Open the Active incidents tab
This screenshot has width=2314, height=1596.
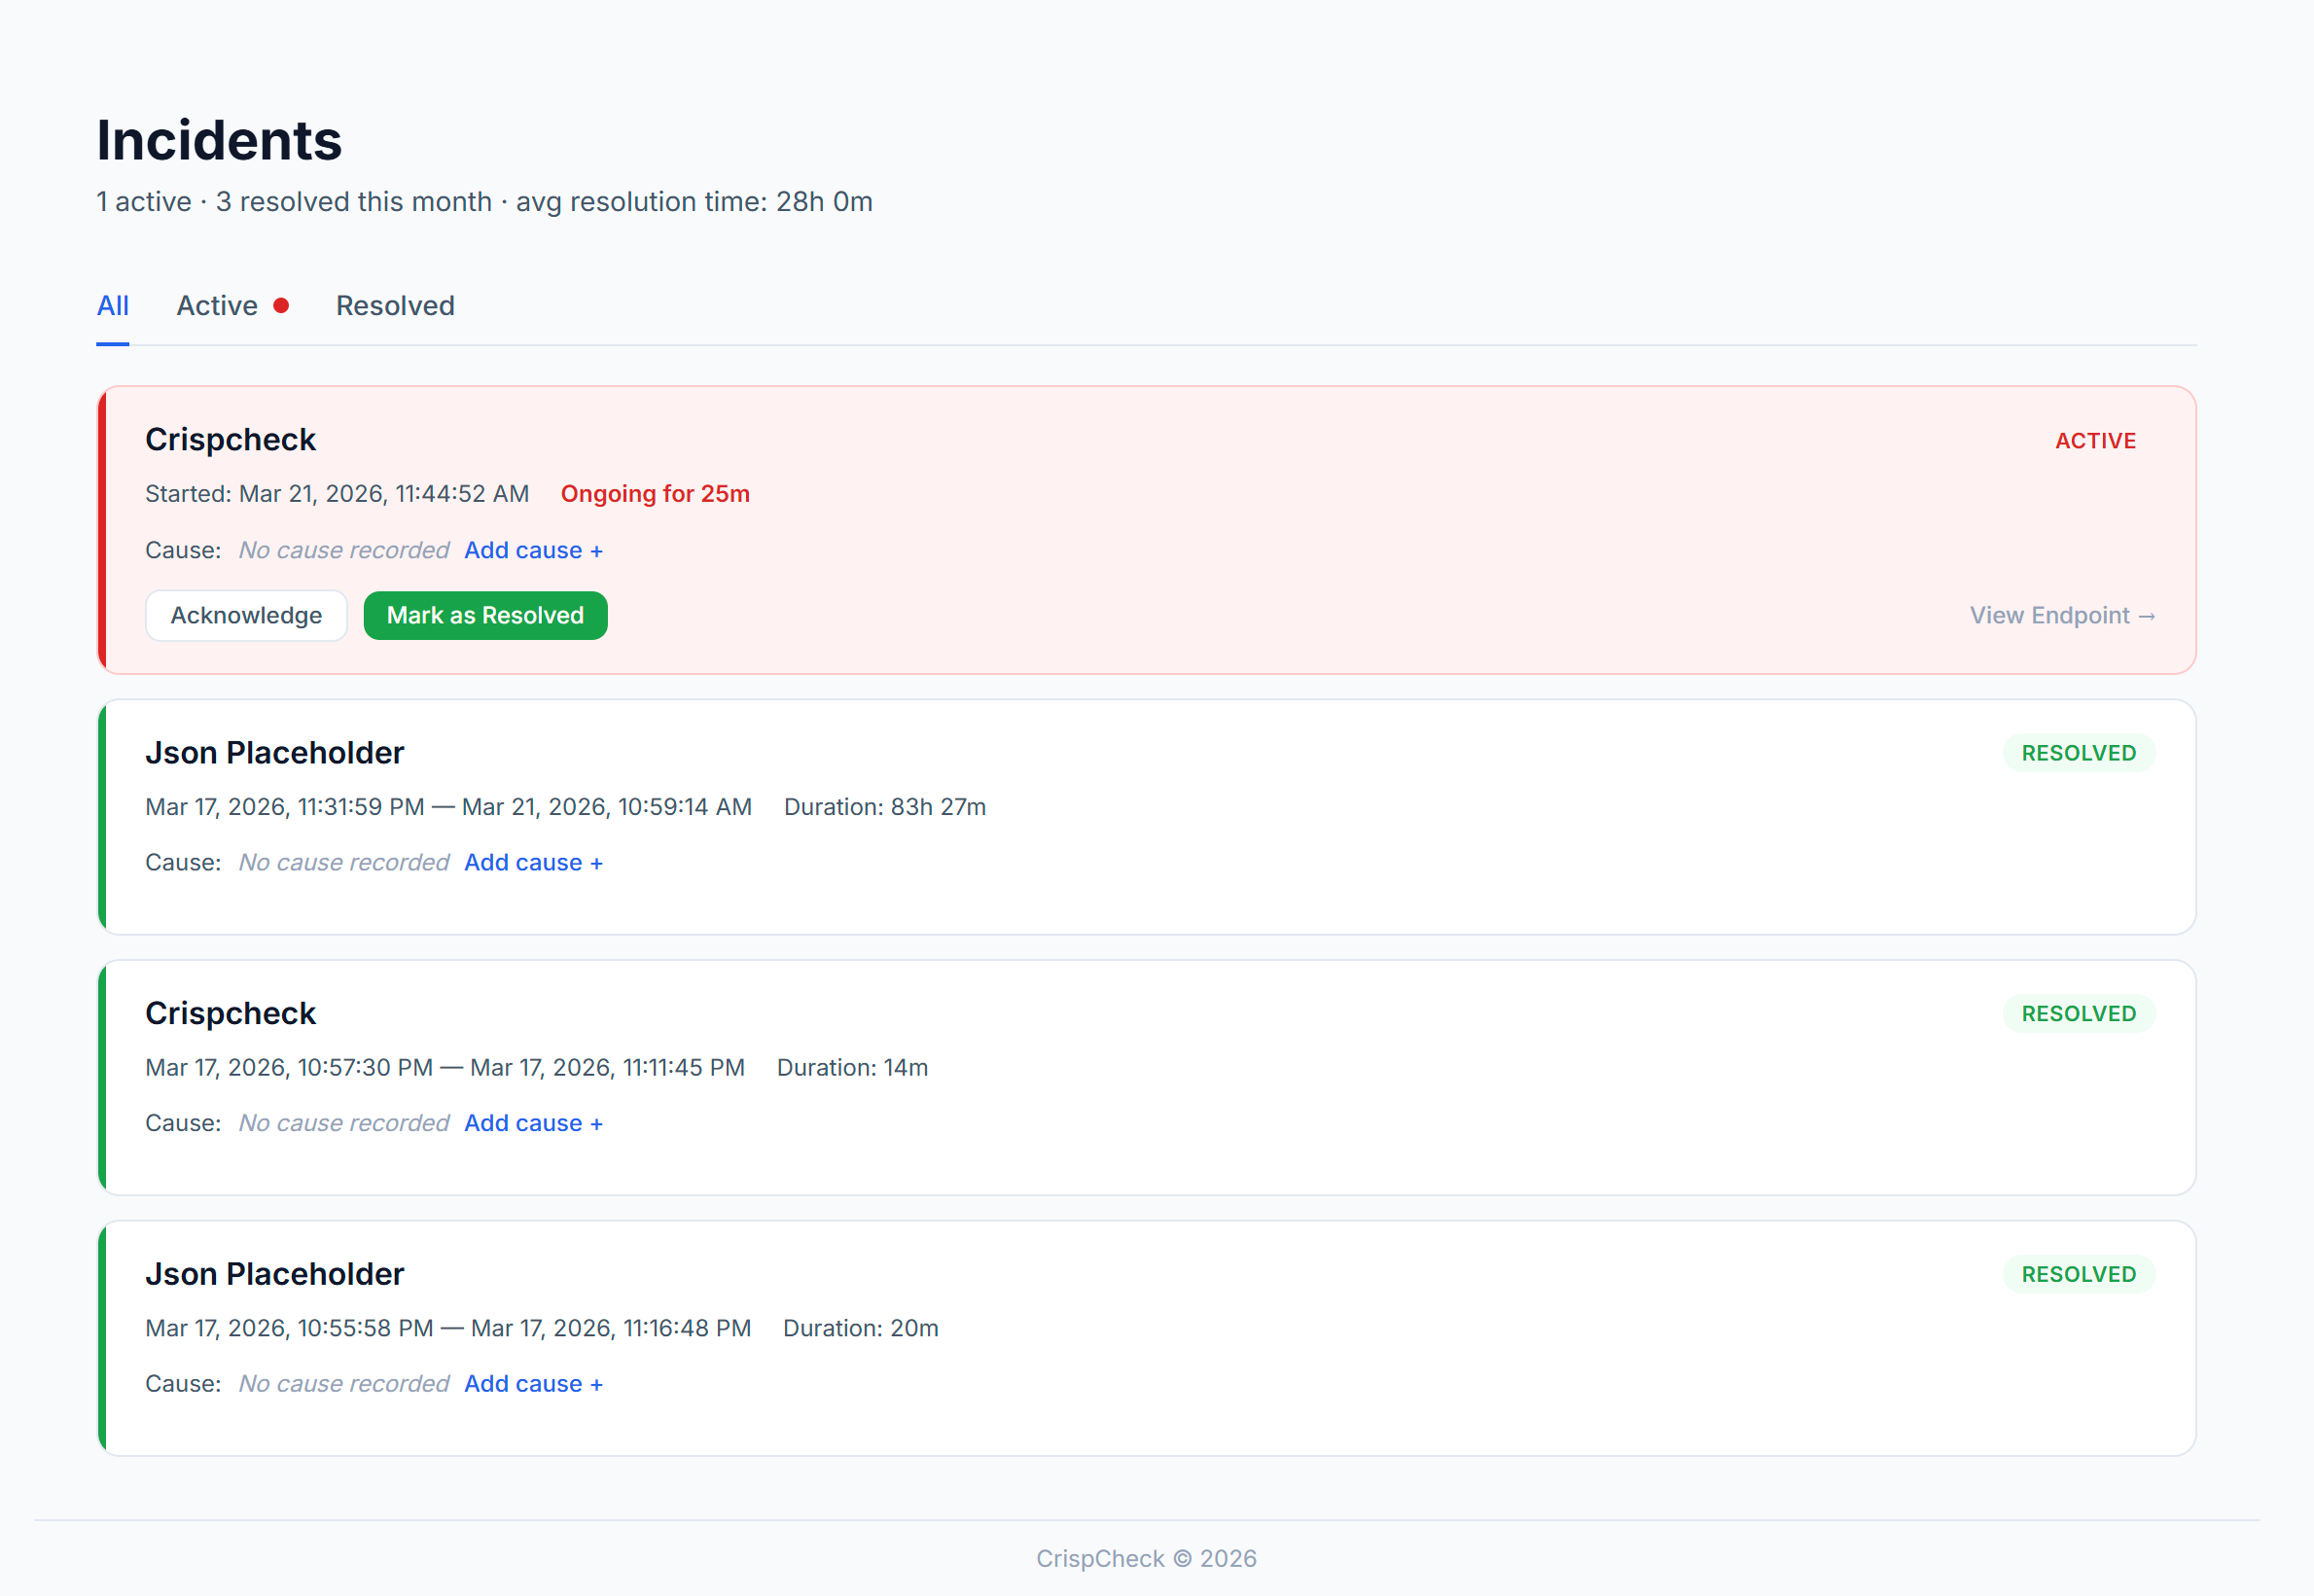coord(217,306)
